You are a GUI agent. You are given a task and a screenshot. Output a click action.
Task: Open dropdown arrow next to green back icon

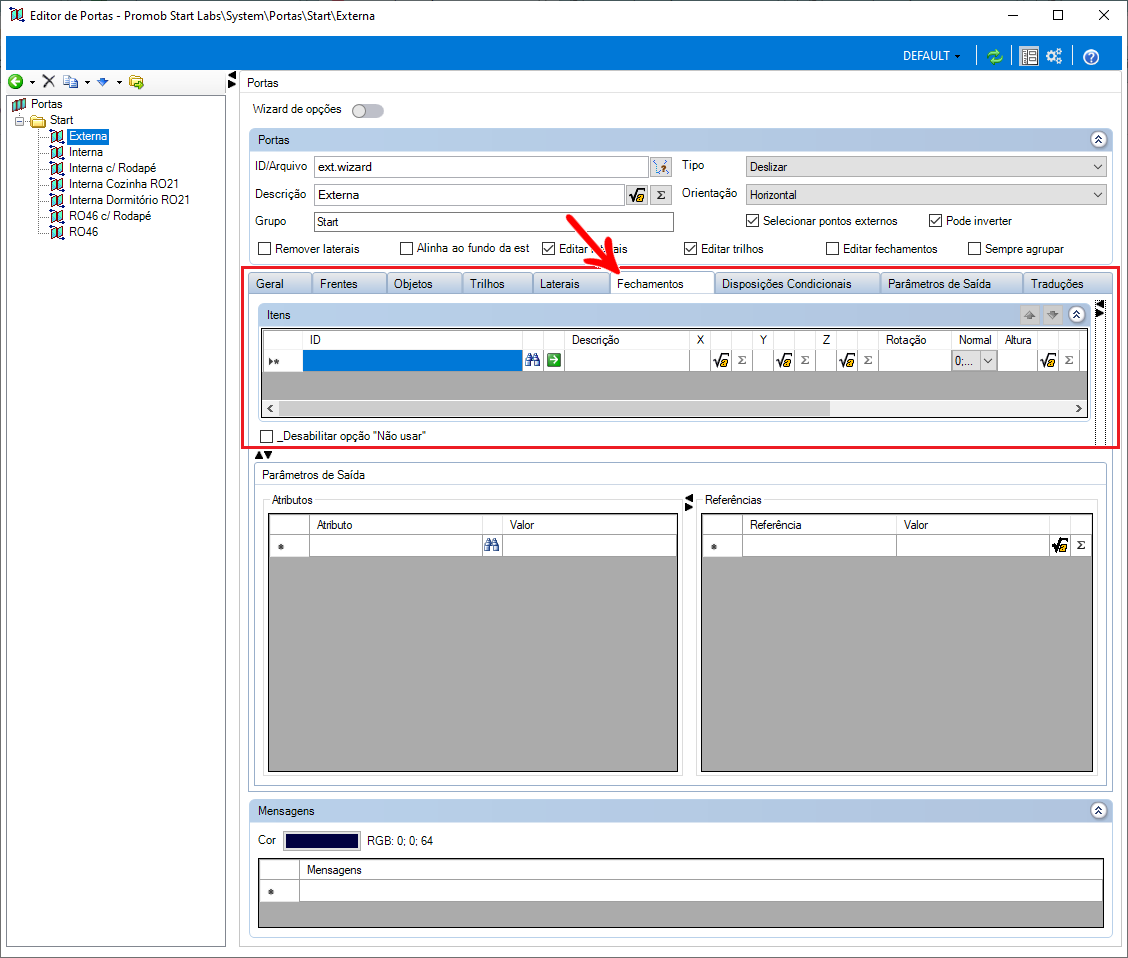[32, 83]
